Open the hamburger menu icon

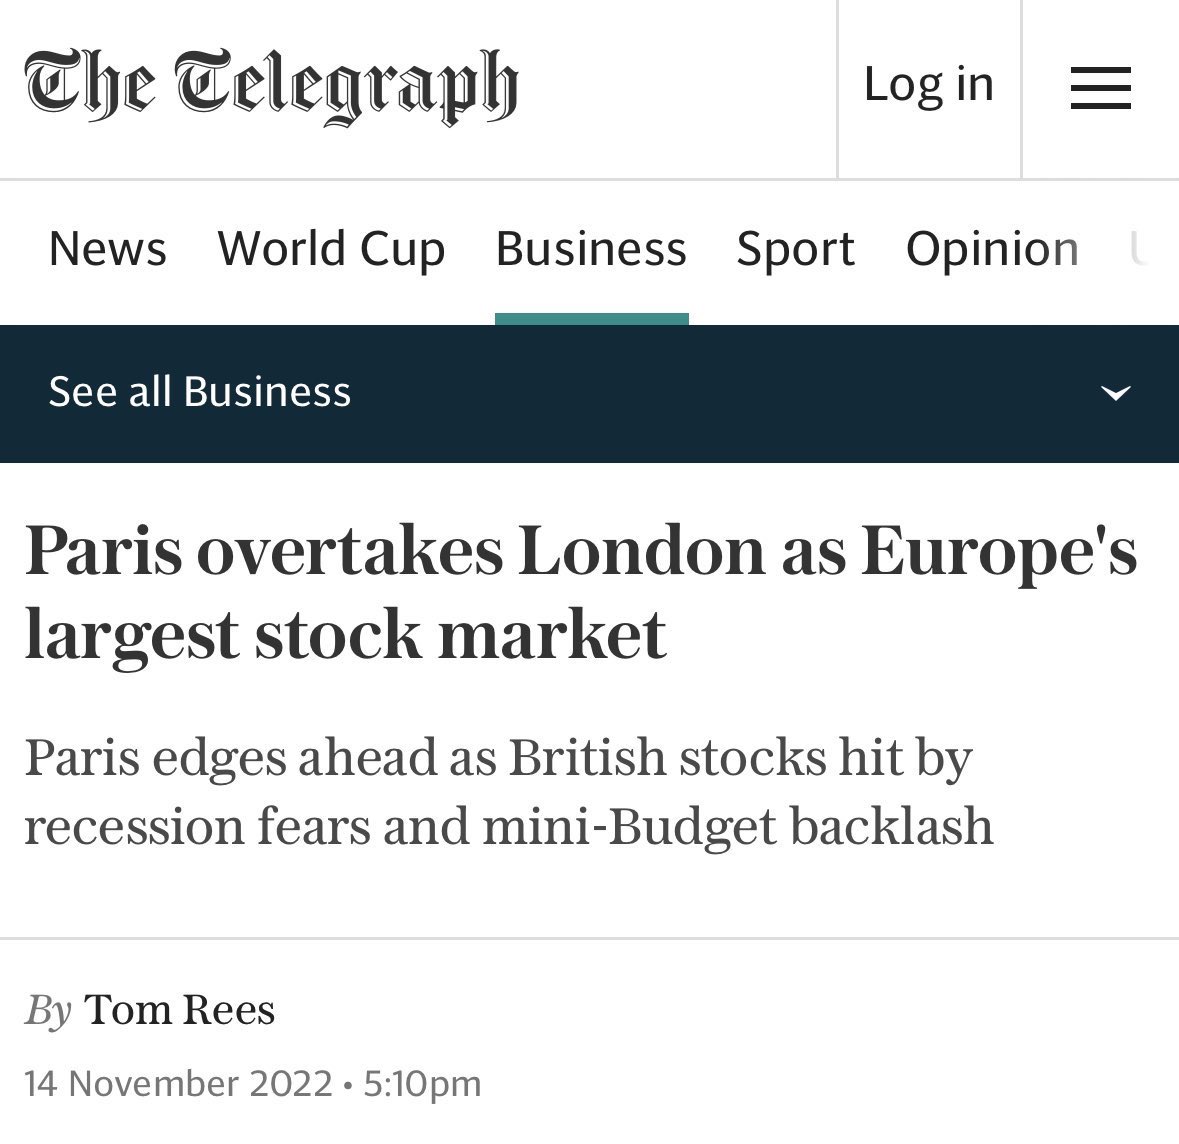pos(1100,88)
